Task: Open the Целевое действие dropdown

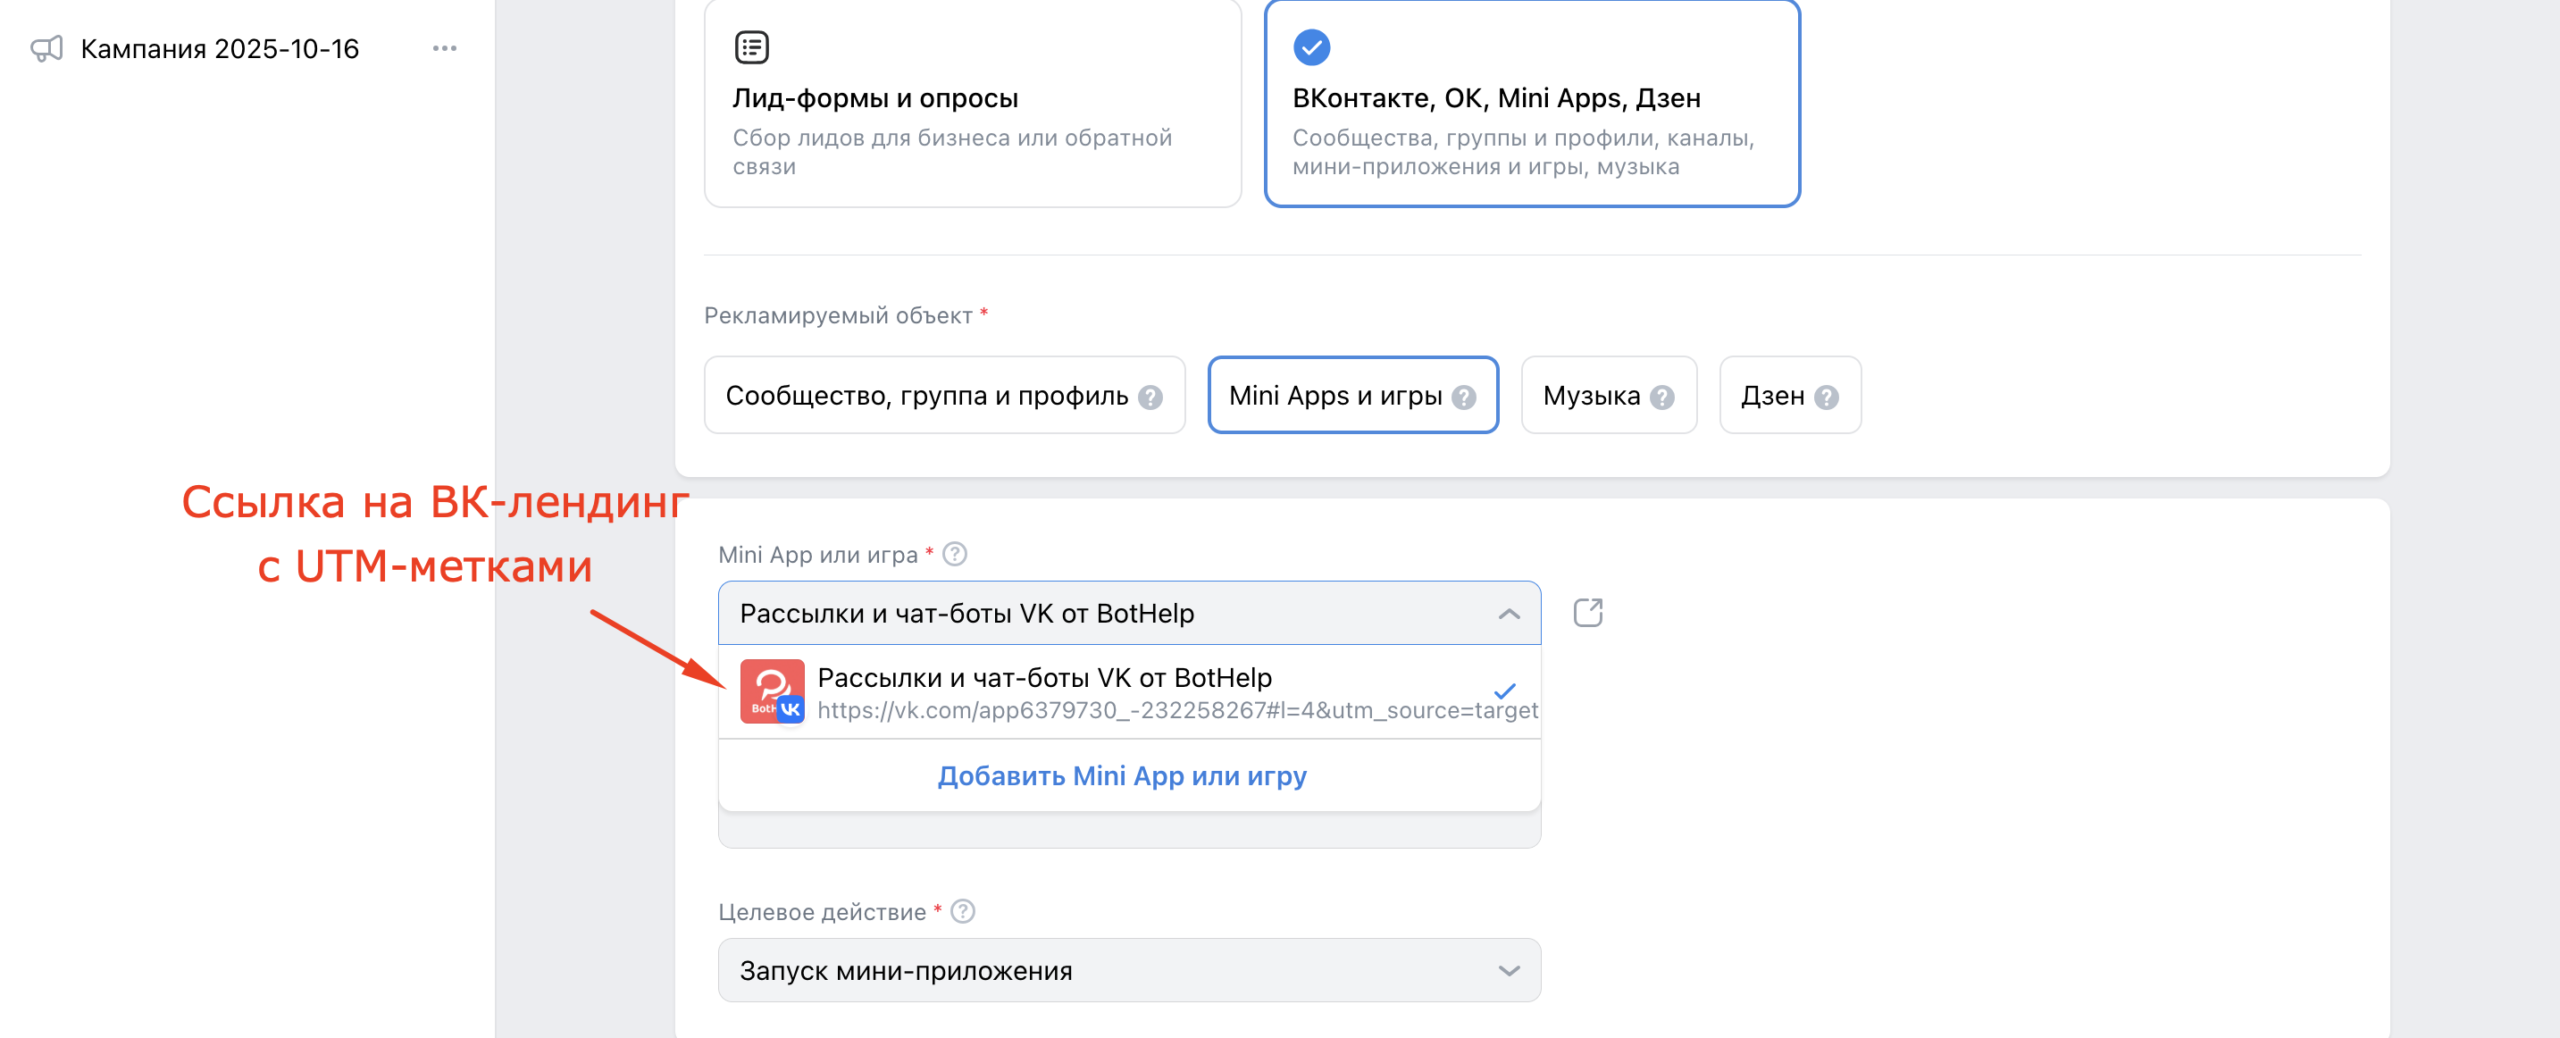Action: point(1129,970)
